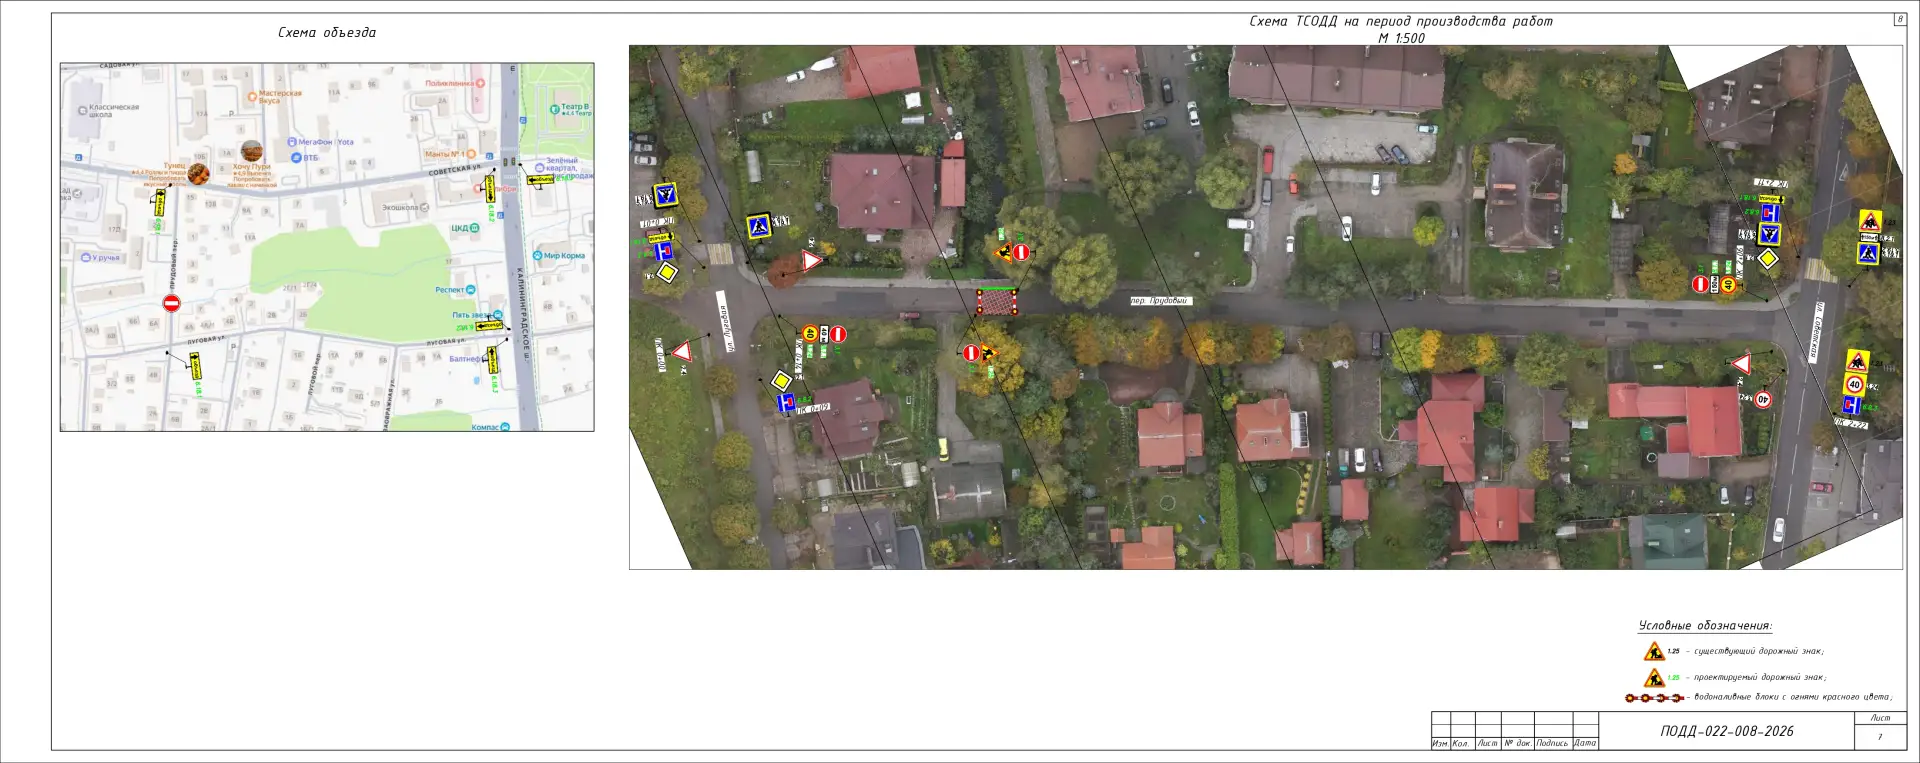Pick the no-entry sign near ул. Луговая

(x=838, y=334)
